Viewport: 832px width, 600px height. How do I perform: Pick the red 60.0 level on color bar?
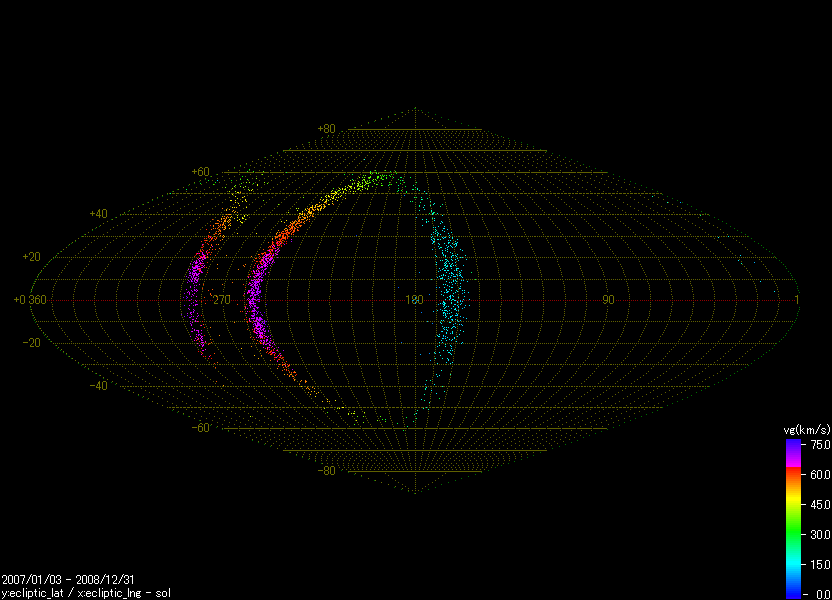tap(793, 474)
